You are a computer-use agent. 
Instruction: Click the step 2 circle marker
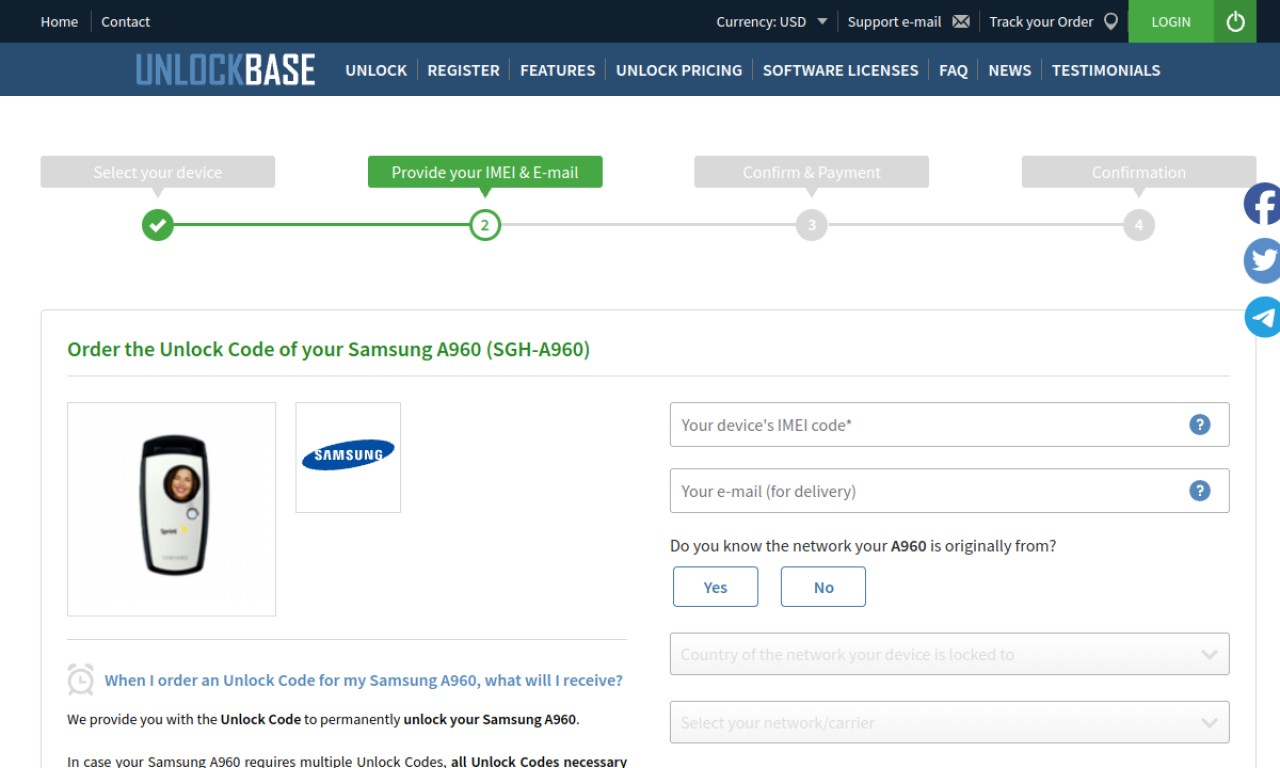[x=485, y=225]
